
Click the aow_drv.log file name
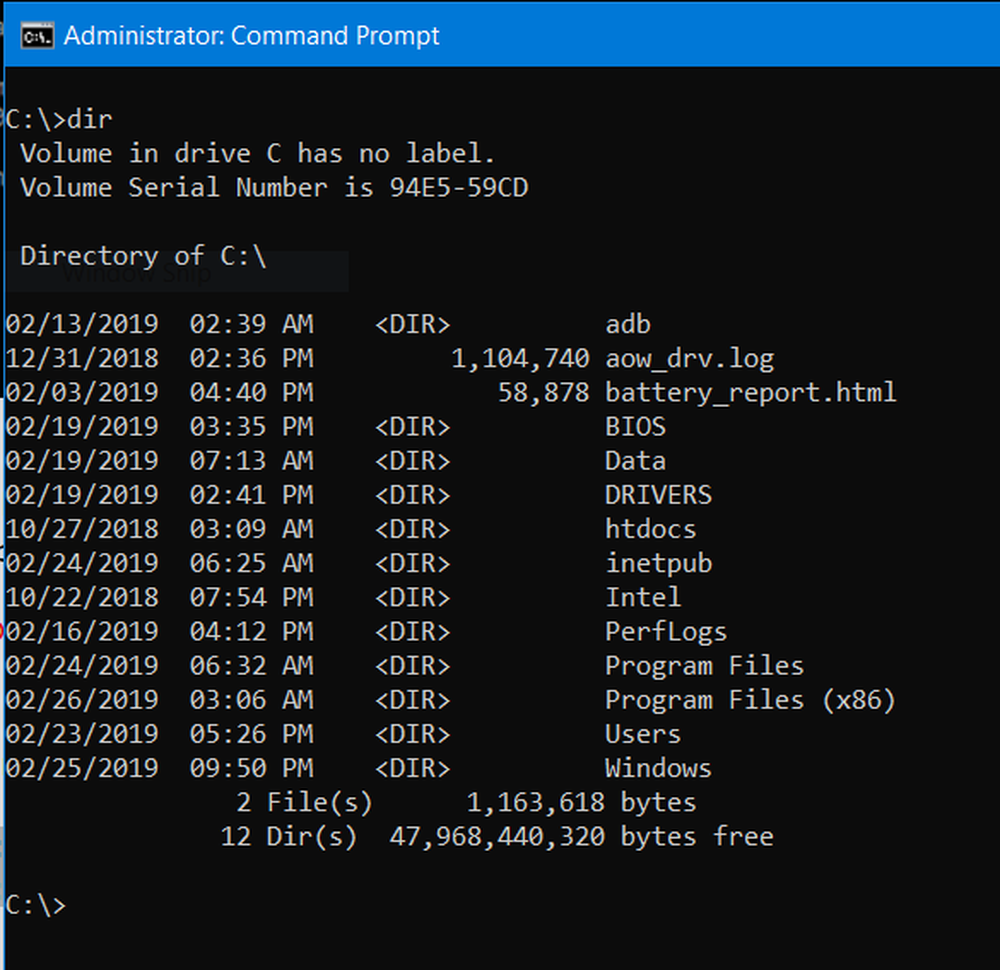[x=689, y=359]
